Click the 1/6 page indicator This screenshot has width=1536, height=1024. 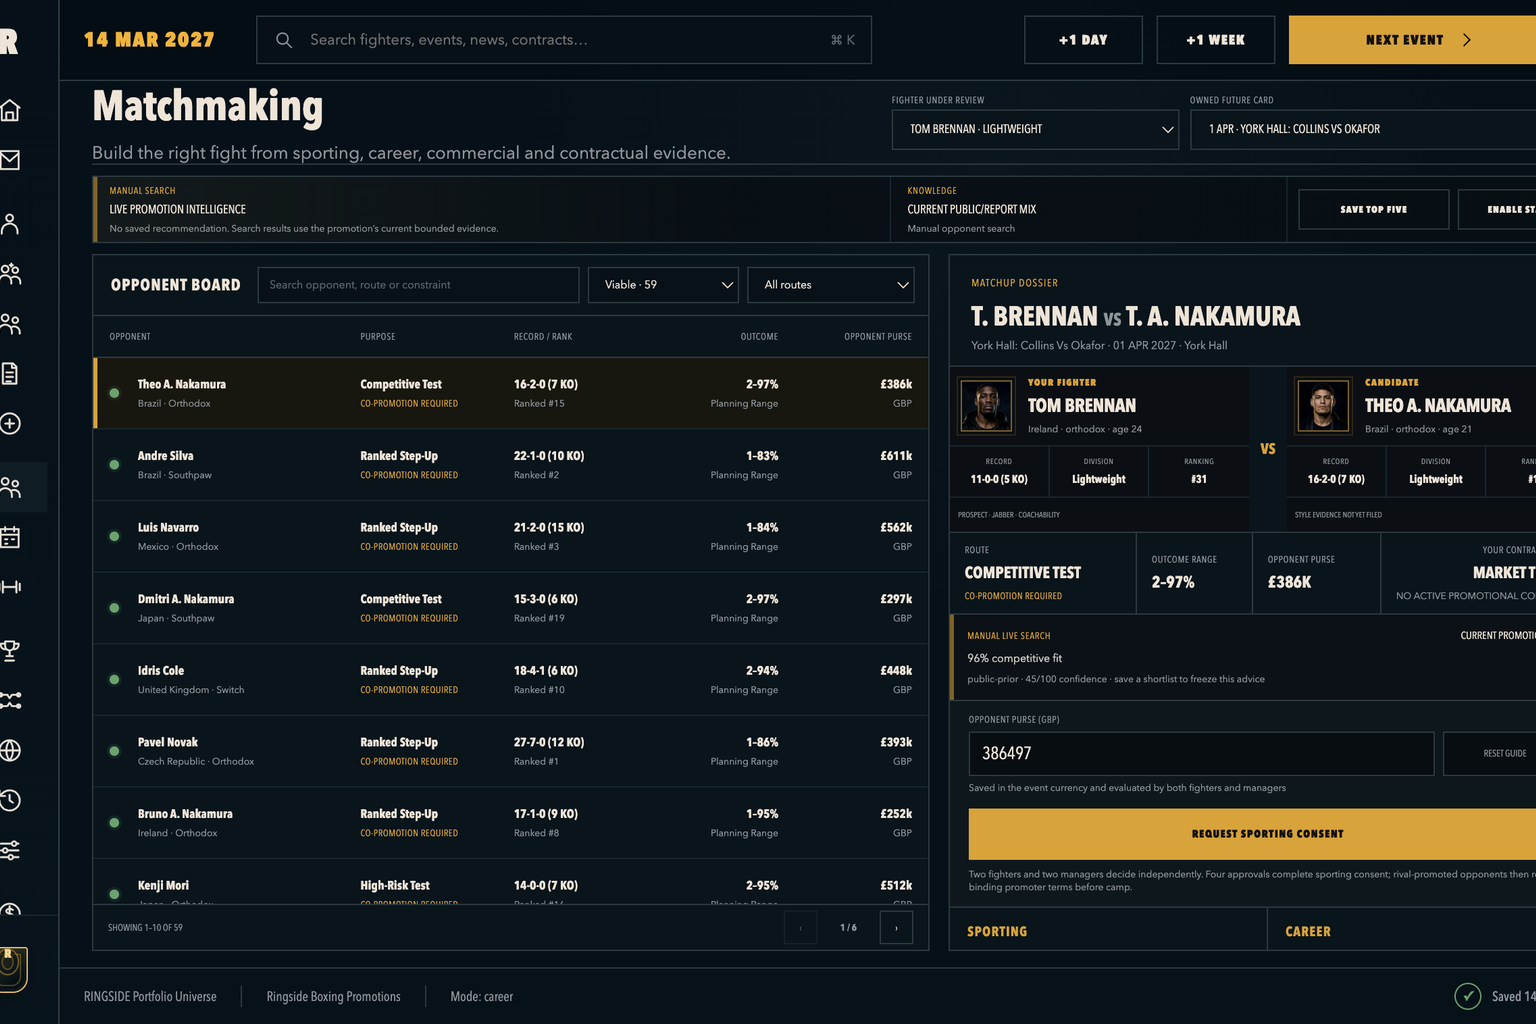click(848, 928)
